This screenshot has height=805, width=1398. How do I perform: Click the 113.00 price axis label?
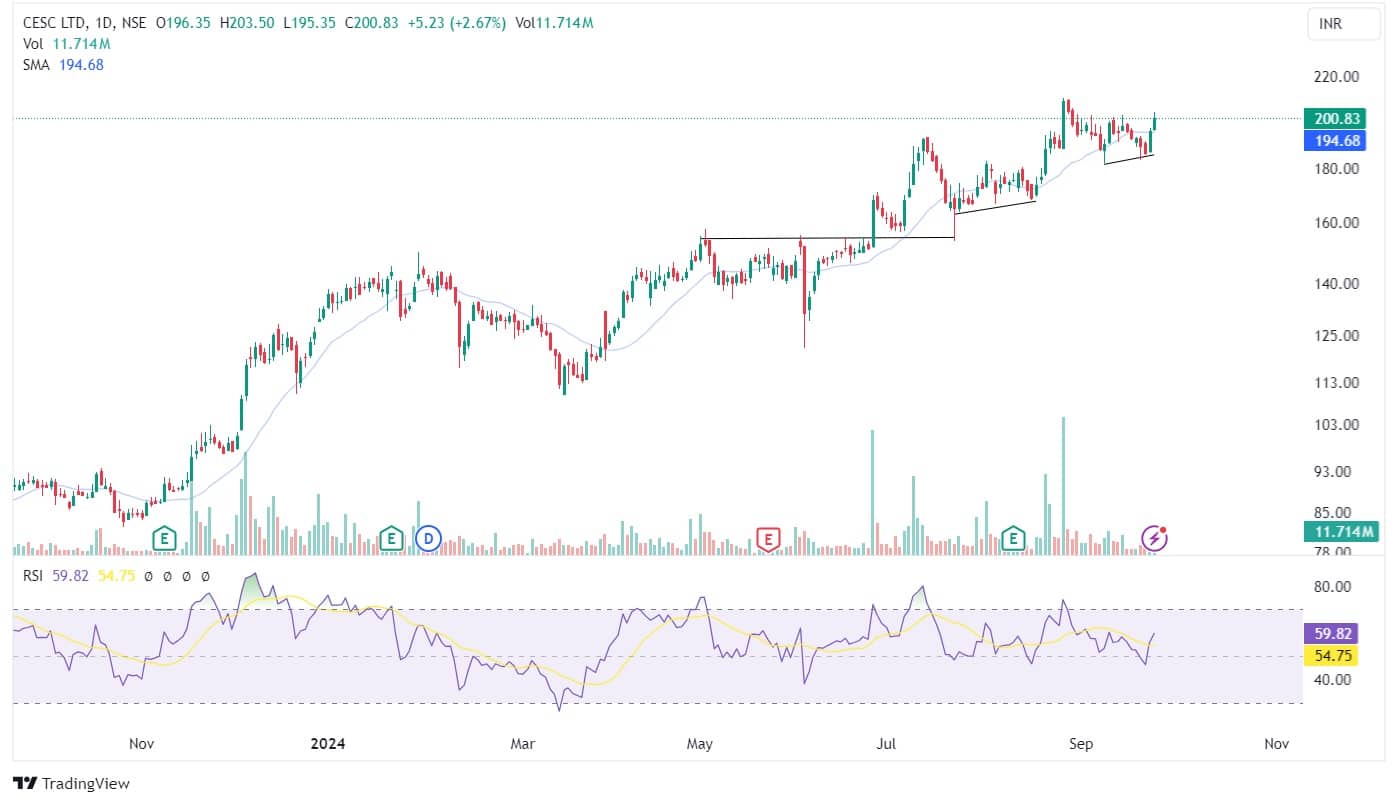1337,382
